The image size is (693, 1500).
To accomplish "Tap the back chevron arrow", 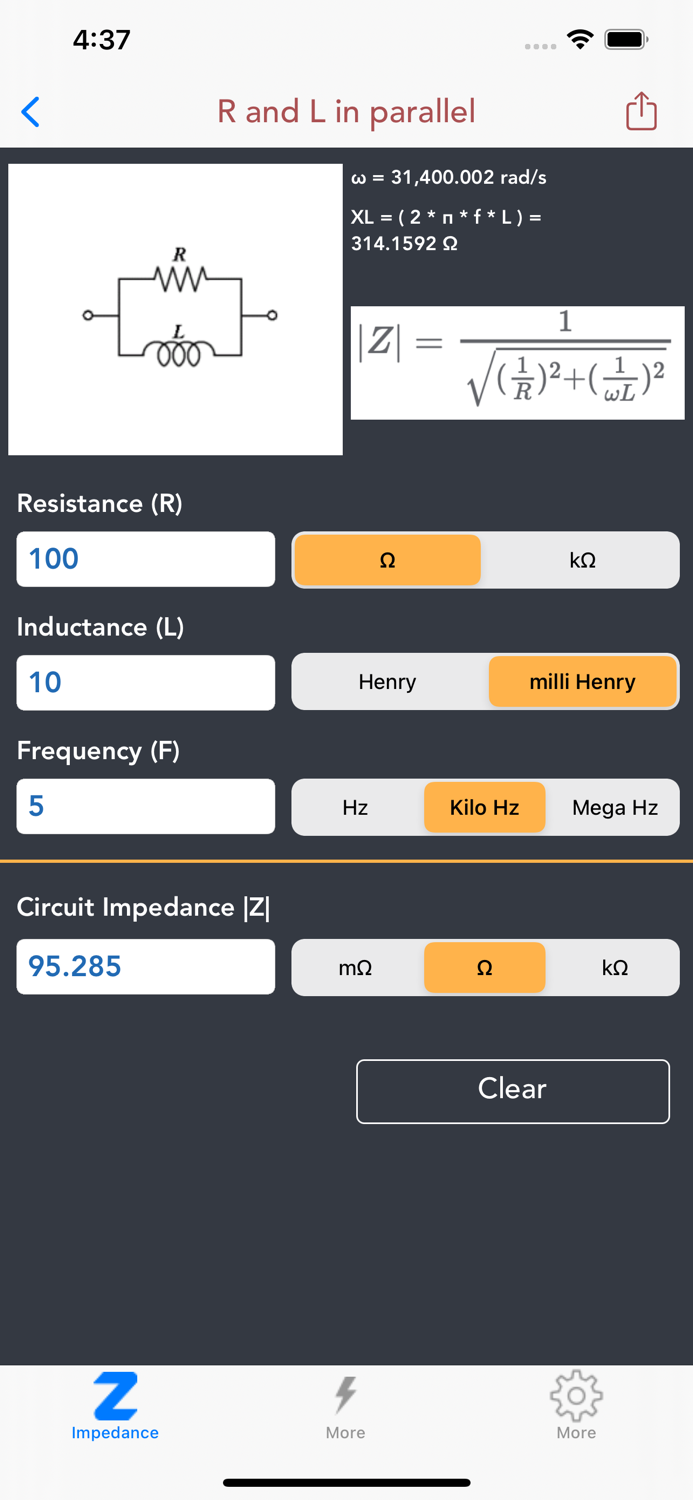I will coord(30,112).
